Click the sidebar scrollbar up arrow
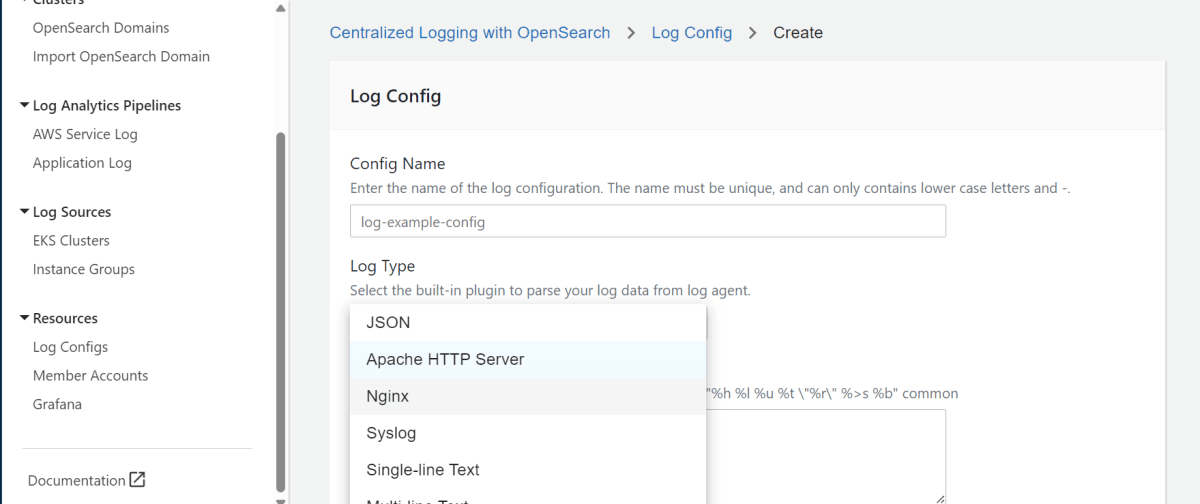 point(280,8)
